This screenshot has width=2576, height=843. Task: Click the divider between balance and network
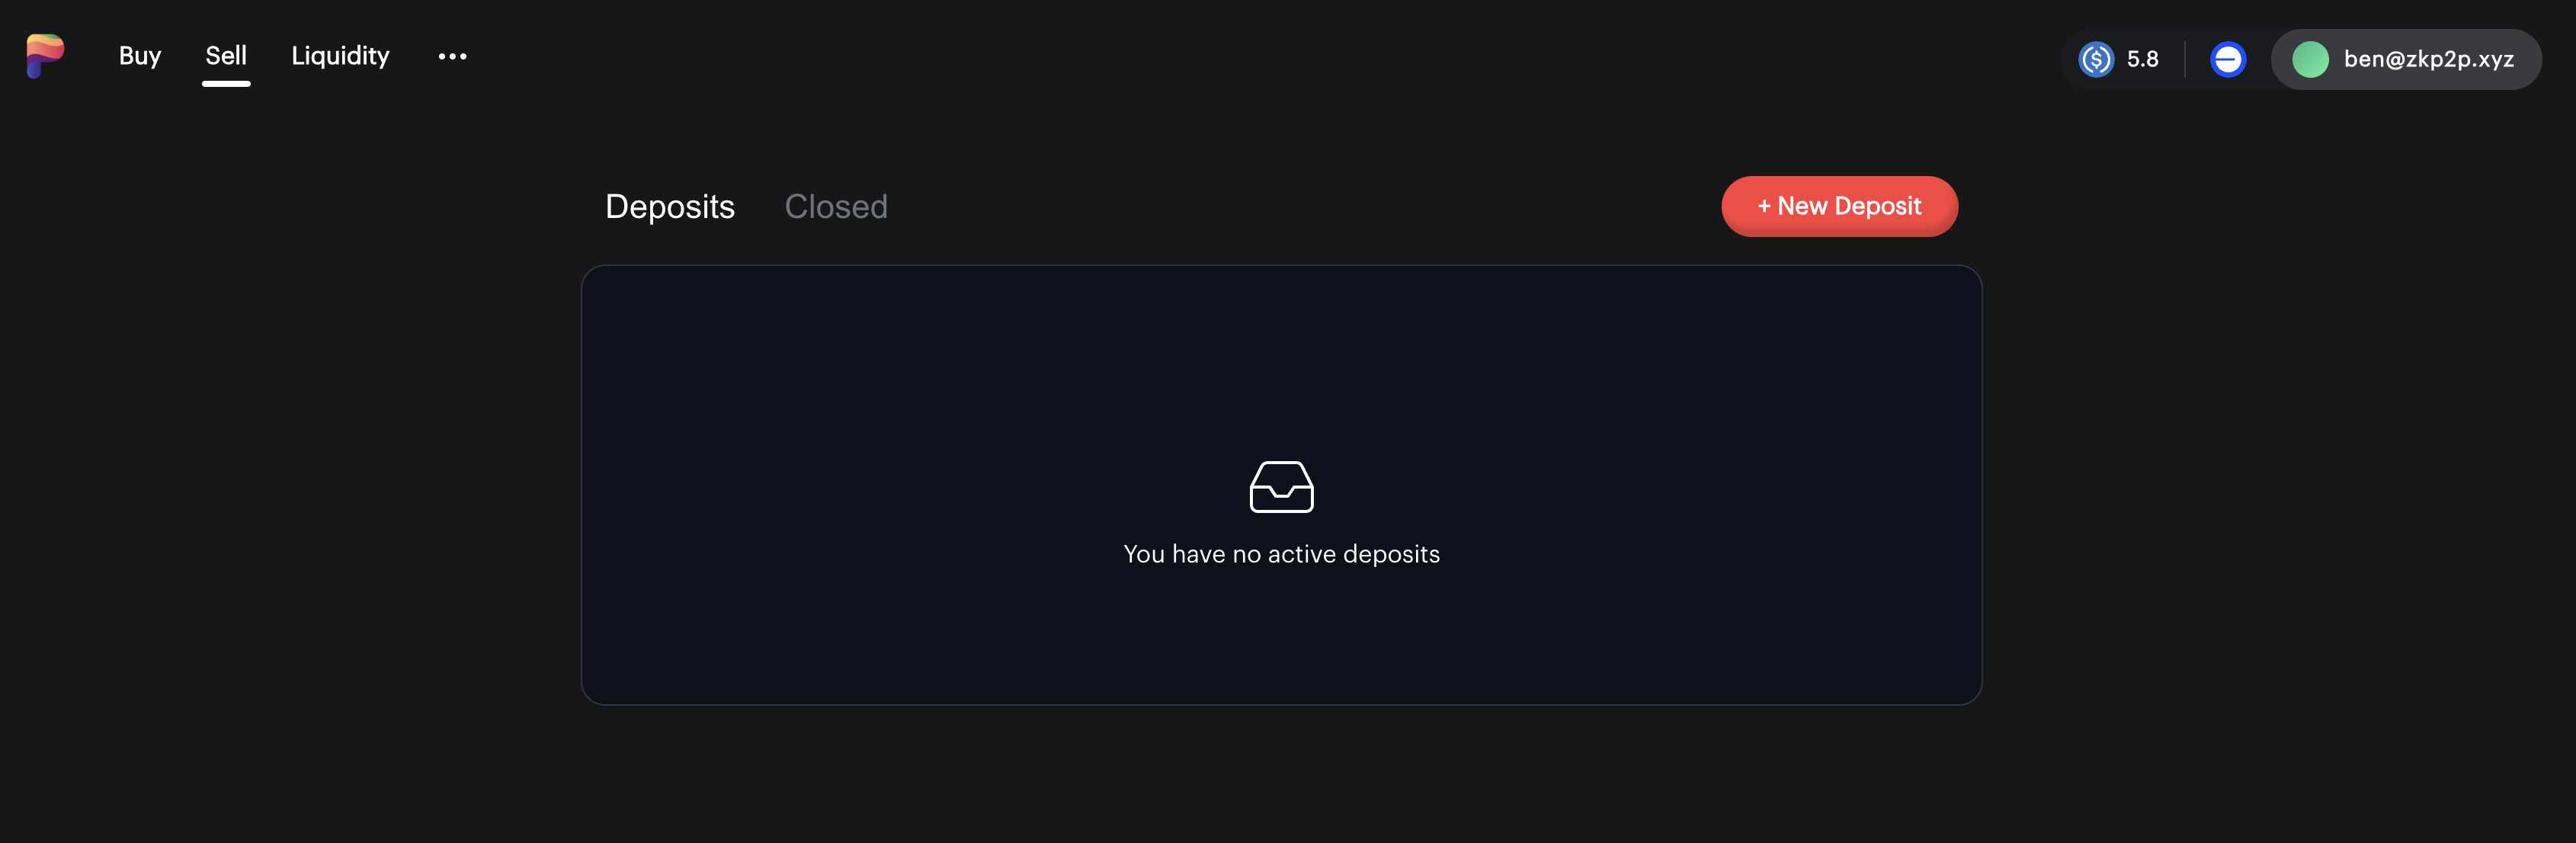pos(2185,59)
